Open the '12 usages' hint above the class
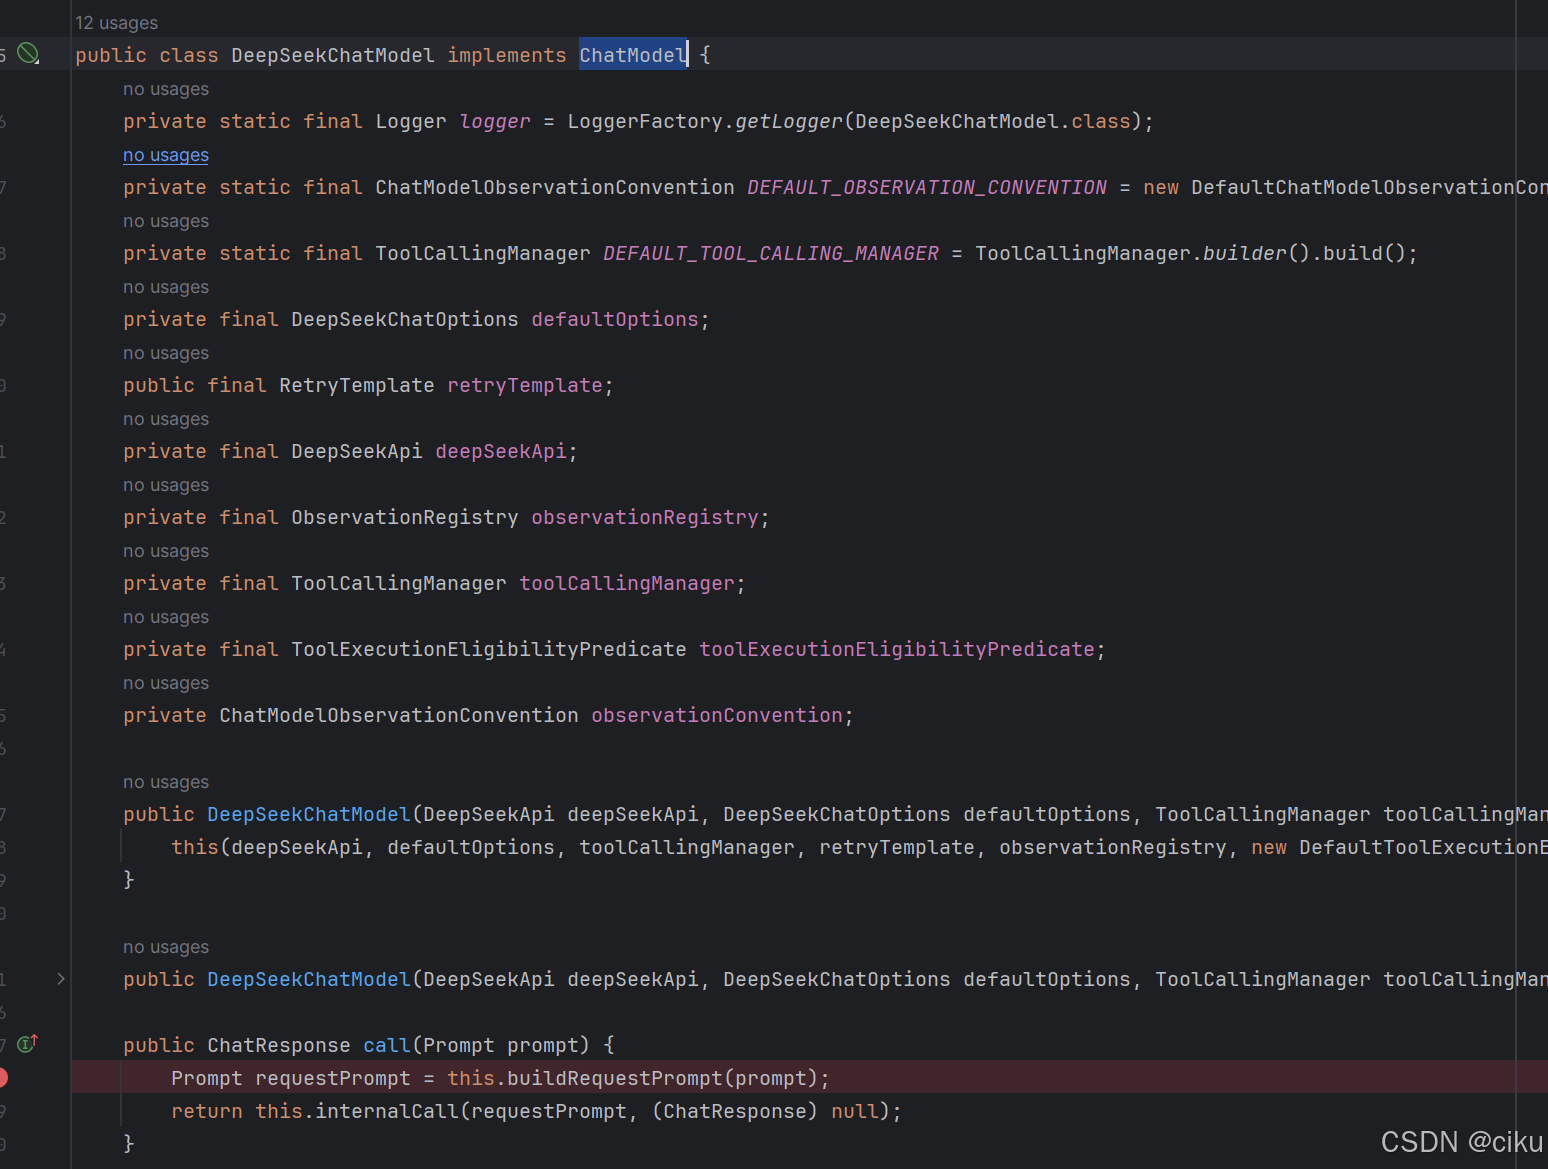Image resolution: width=1548 pixels, height=1169 pixels. tap(117, 23)
